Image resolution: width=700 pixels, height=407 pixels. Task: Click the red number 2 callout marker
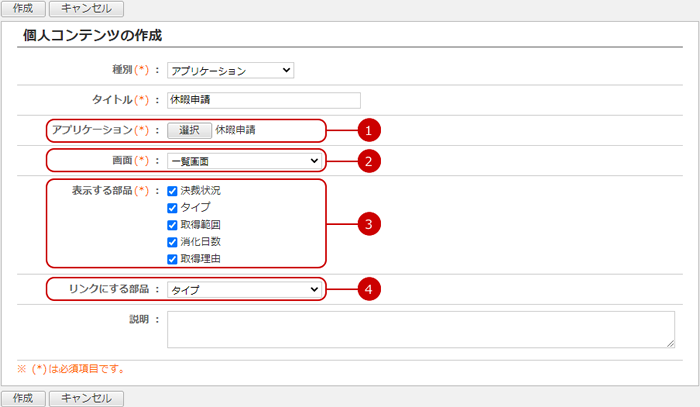click(x=370, y=160)
